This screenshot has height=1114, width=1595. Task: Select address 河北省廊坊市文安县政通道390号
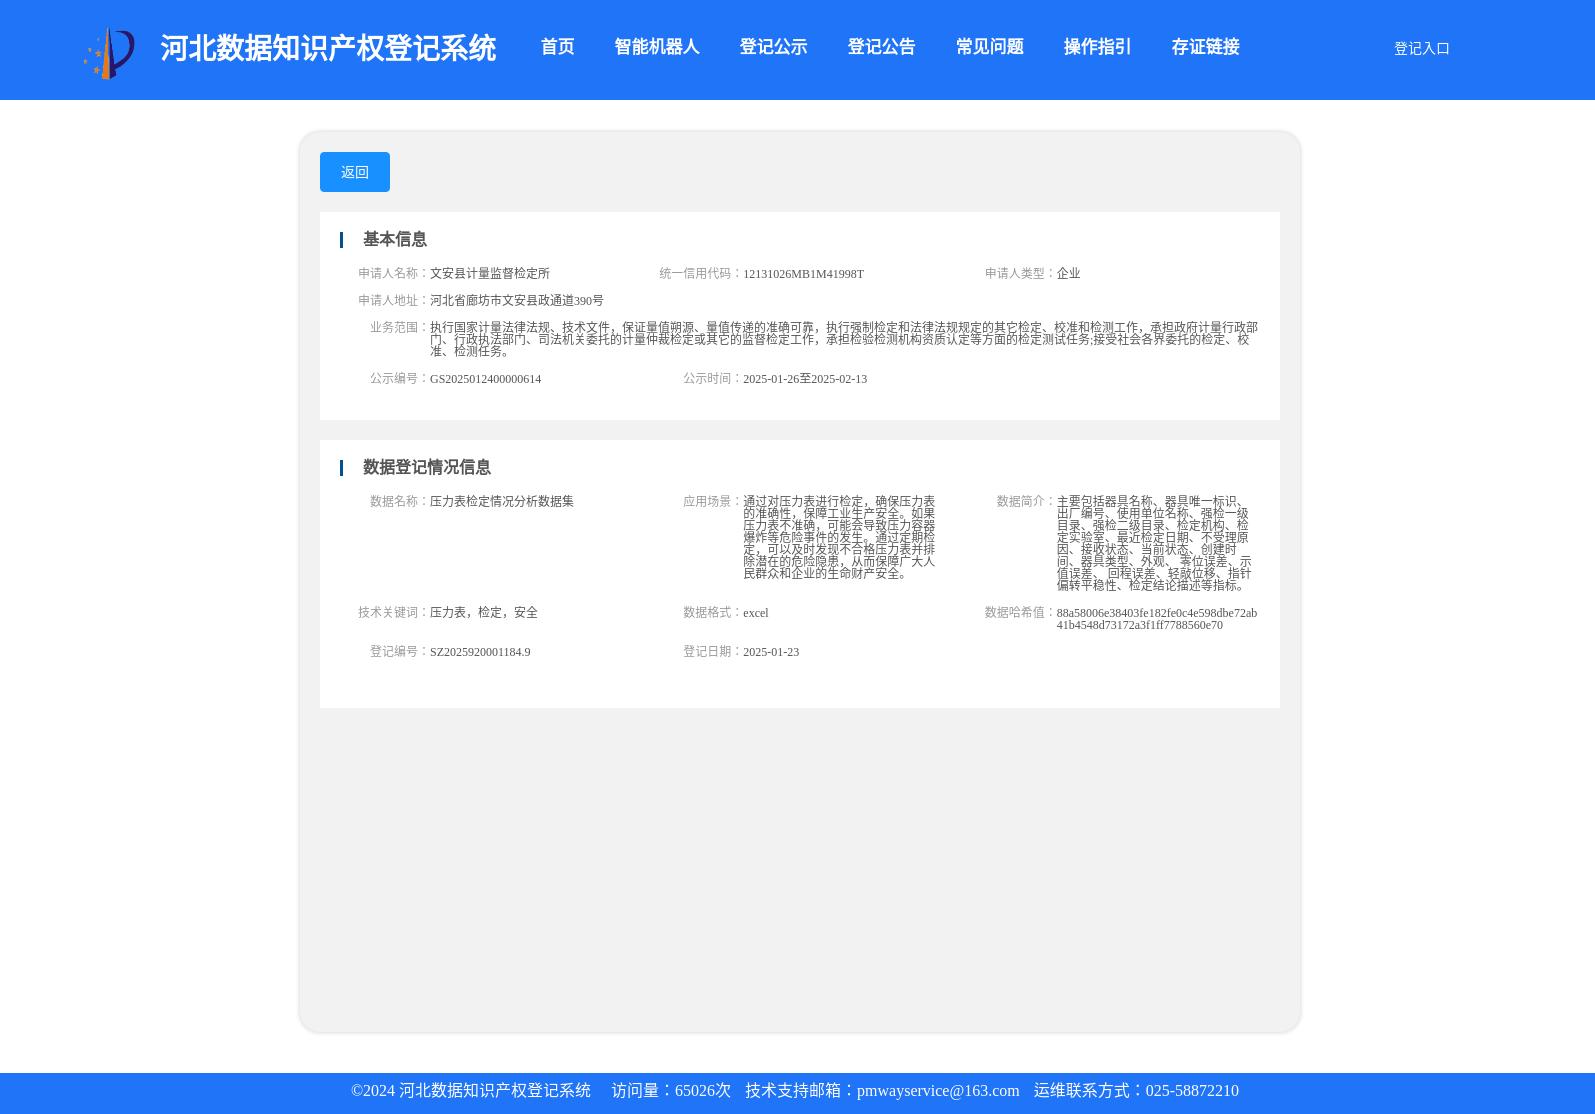[x=517, y=300]
